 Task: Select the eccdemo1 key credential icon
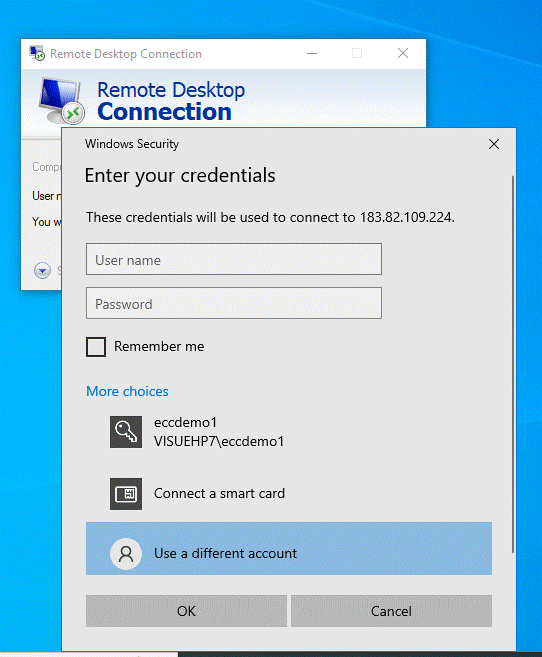[x=126, y=432]
